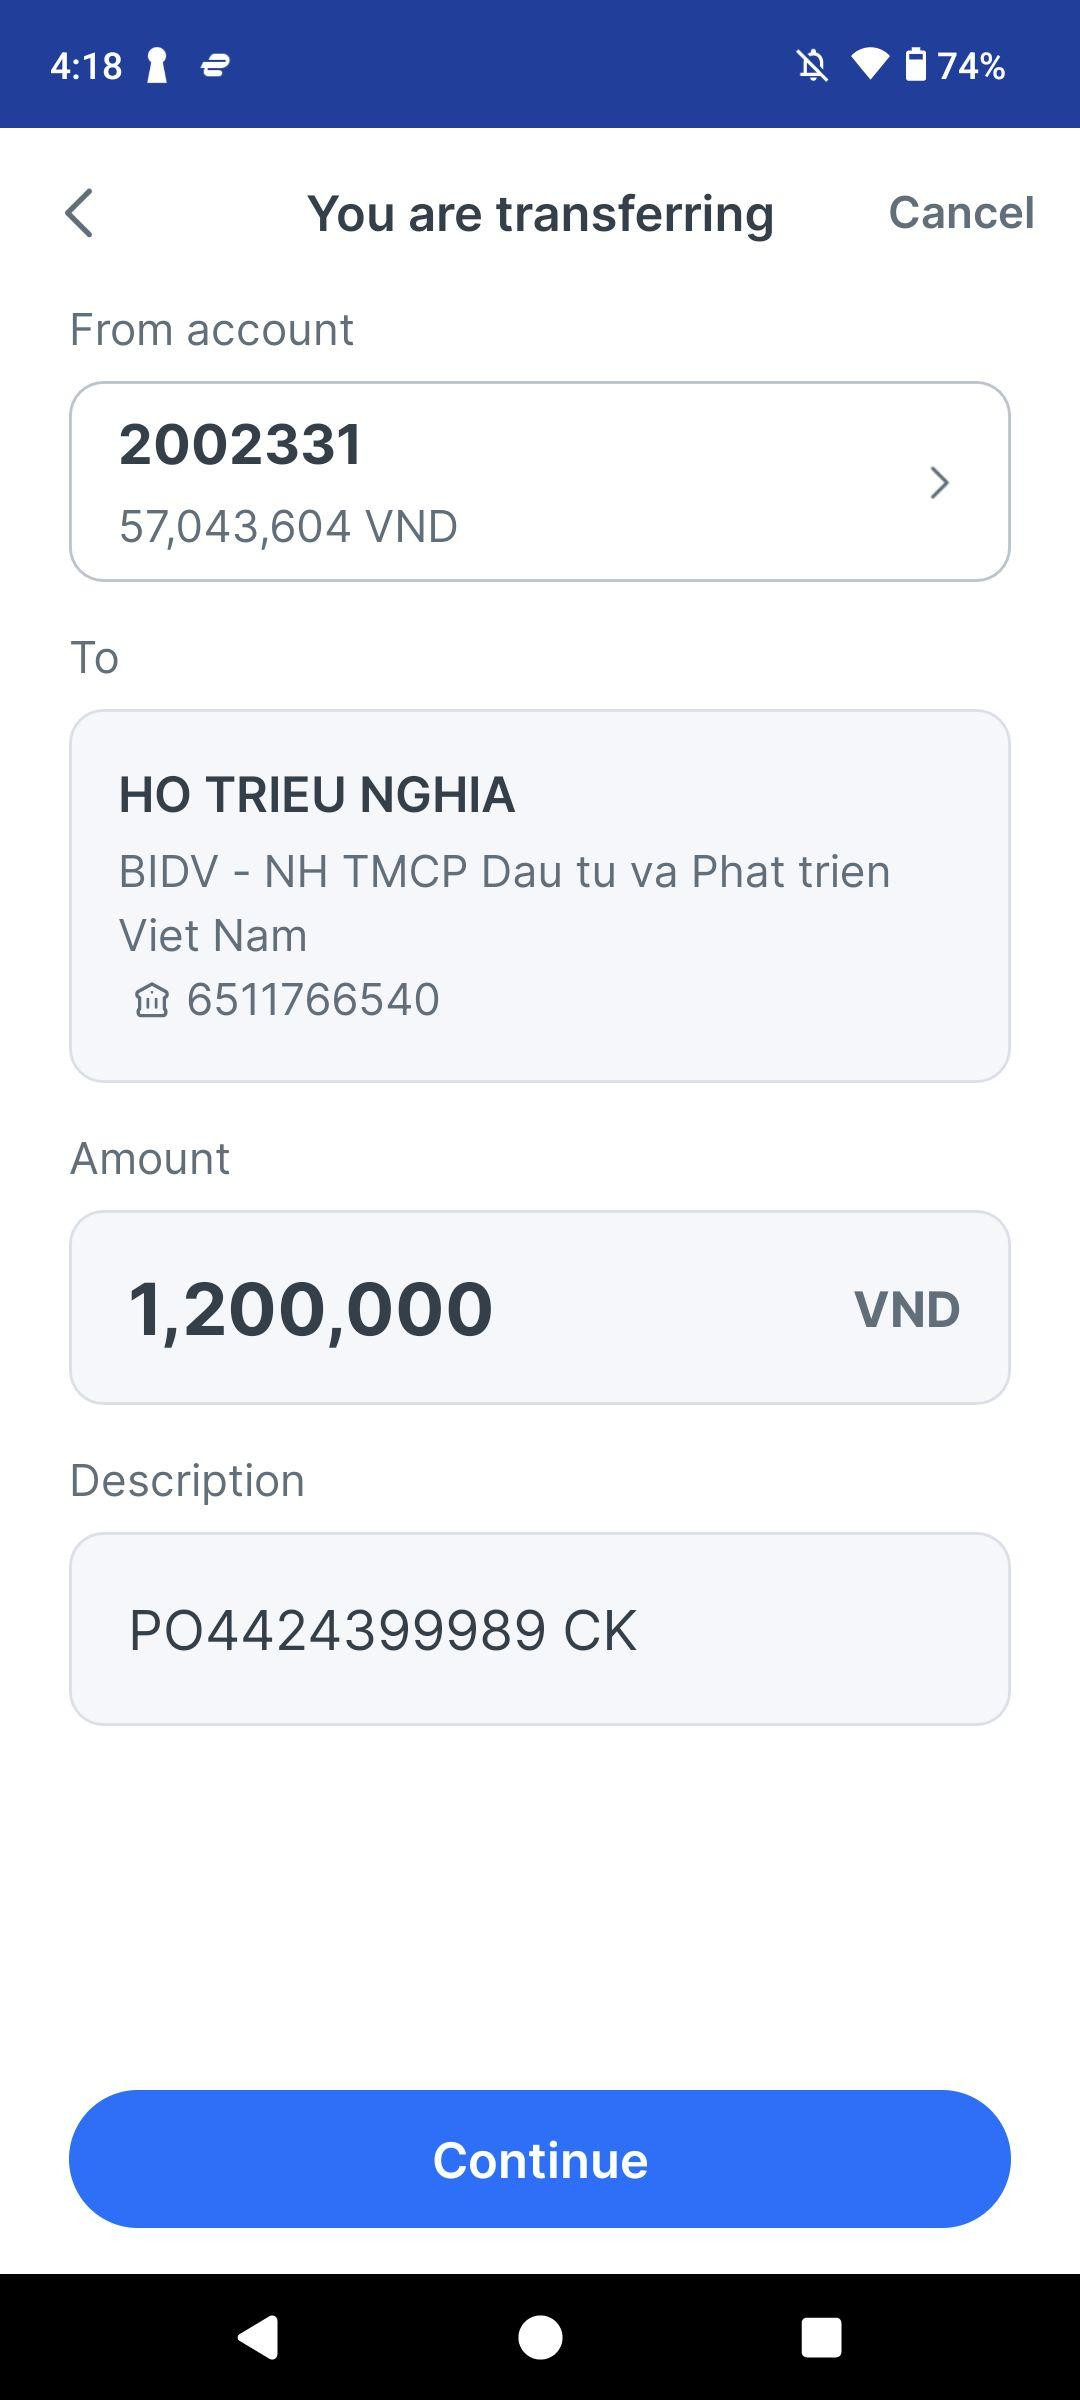Tap the battery 74% indicator

point(954,66)
